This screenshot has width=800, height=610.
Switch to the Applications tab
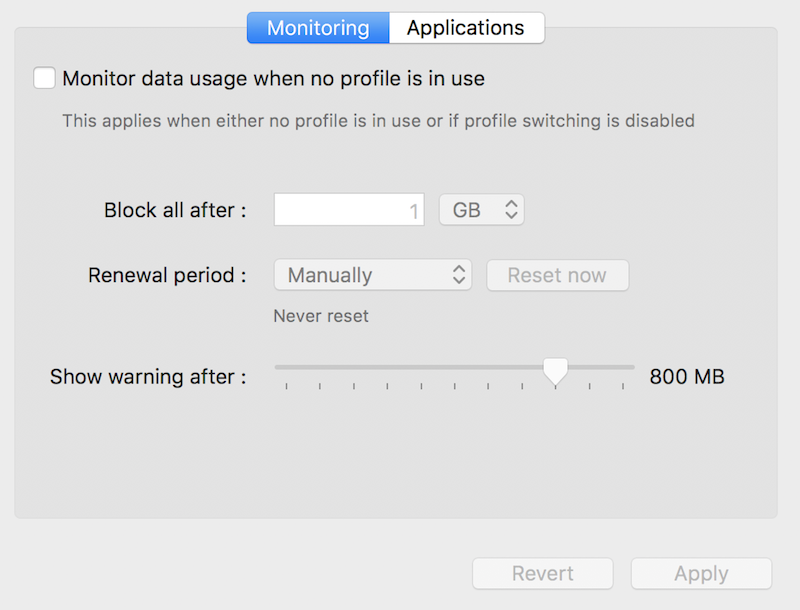pos(466,28)
